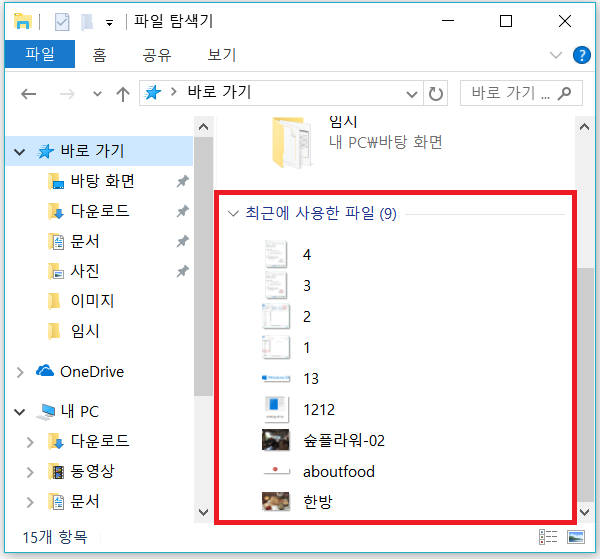Click navigation pane scrollbar down arrow
The width and height of the screenshot is (600, 559).
click(x=204, y=512)
